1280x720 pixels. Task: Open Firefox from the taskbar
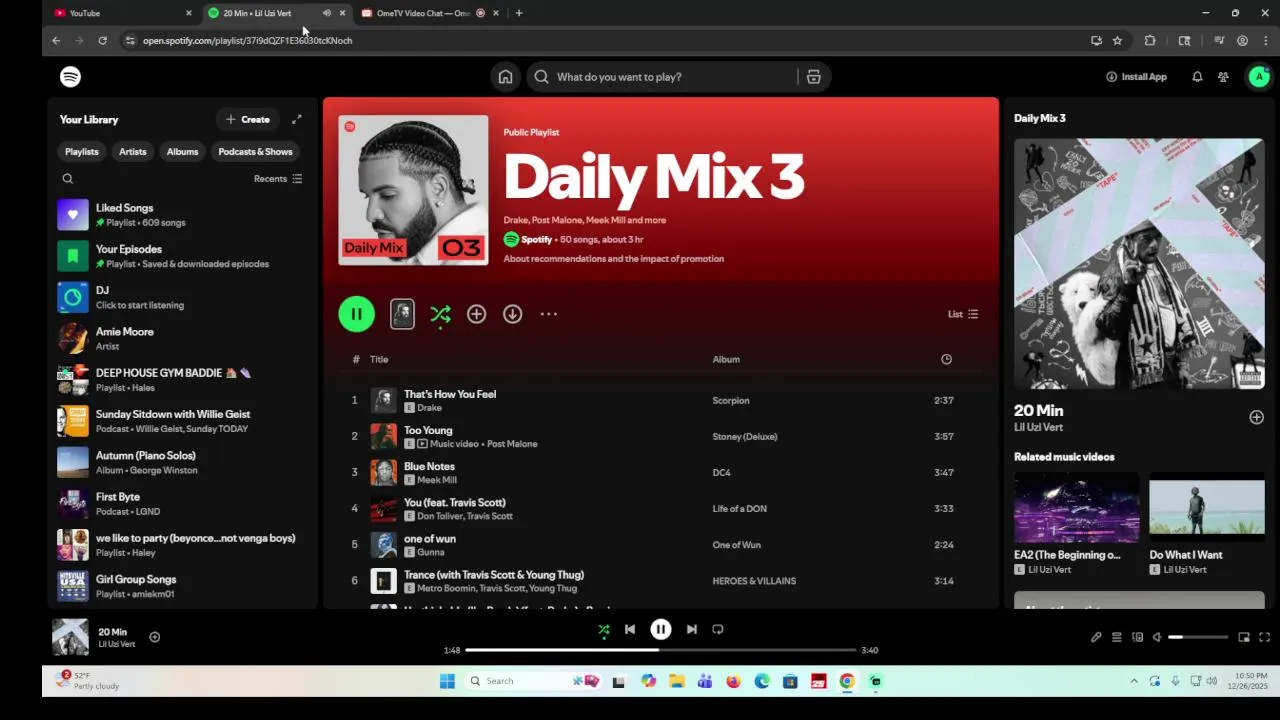click(733, 681)
